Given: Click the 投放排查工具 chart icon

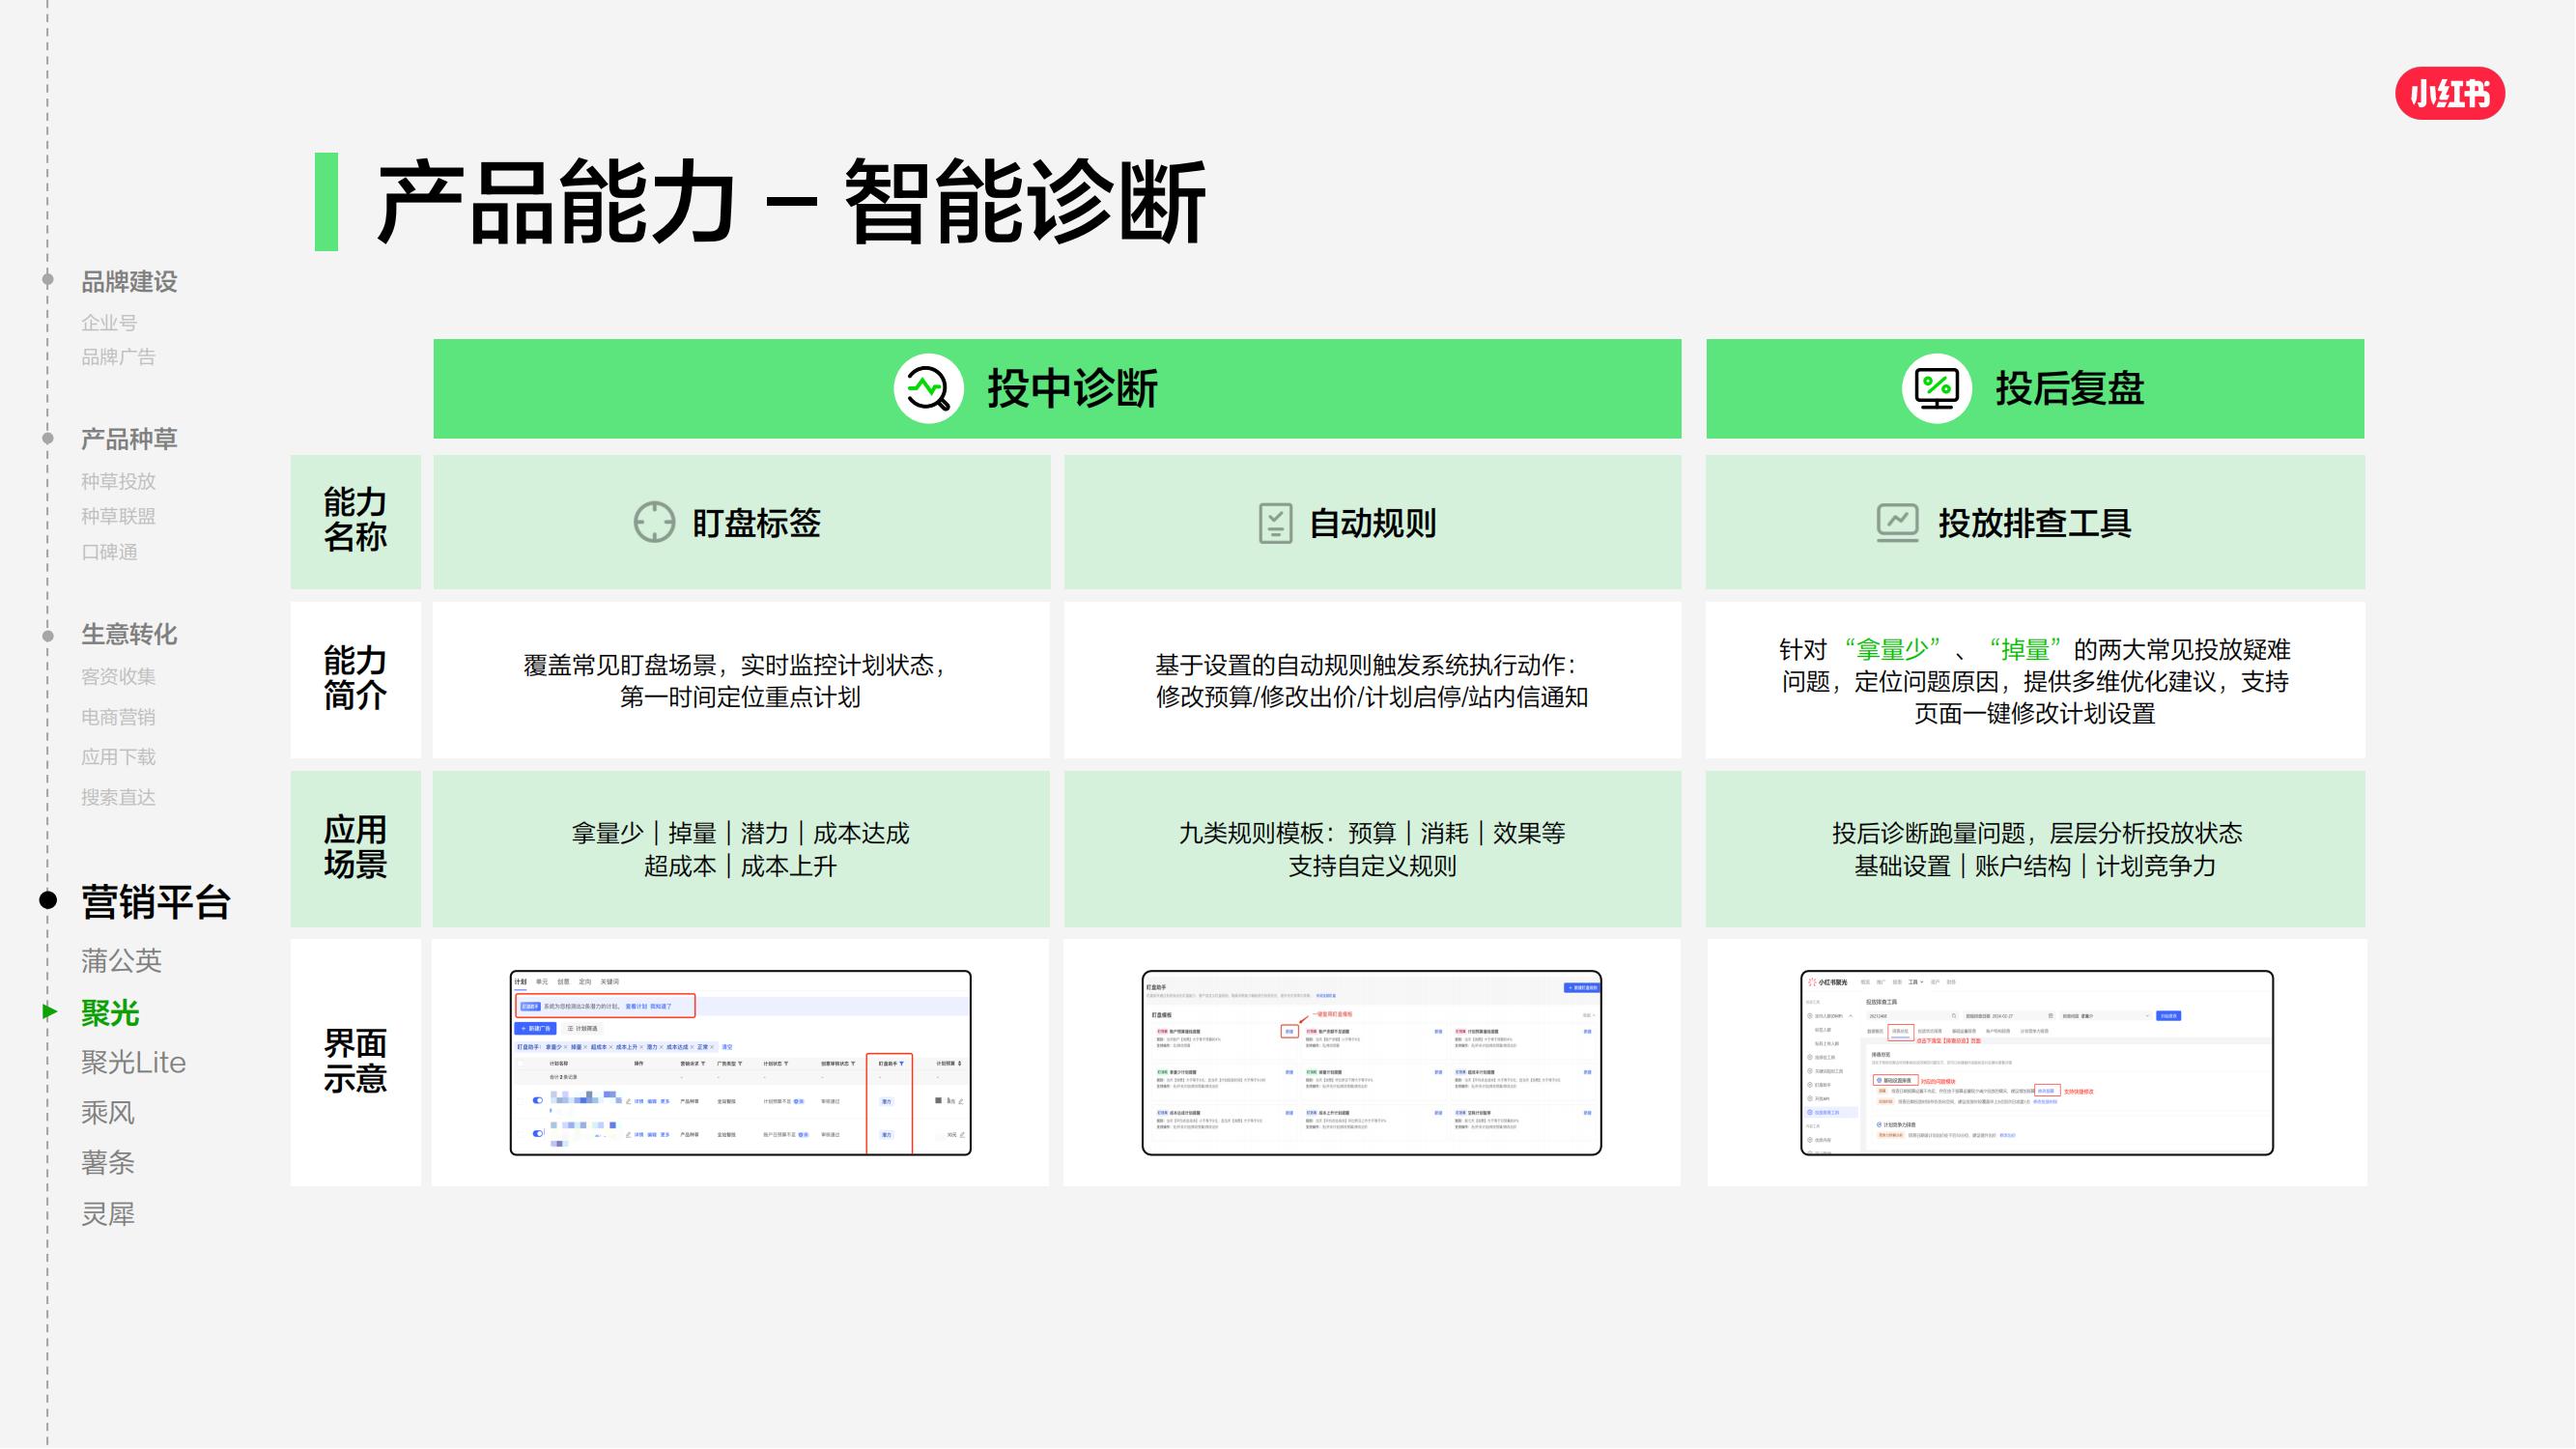Looking at the screenshot, I should [x=1897, y=522].
